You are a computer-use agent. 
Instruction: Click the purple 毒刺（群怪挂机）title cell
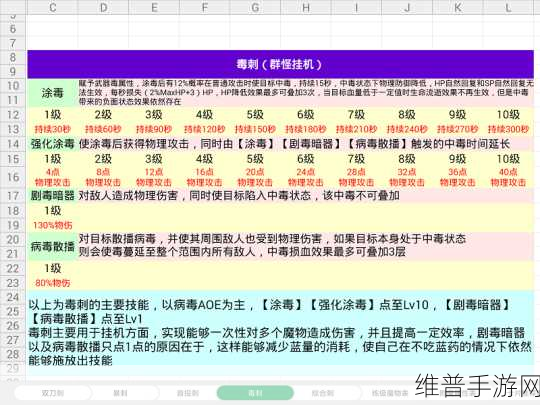(280, 64)
